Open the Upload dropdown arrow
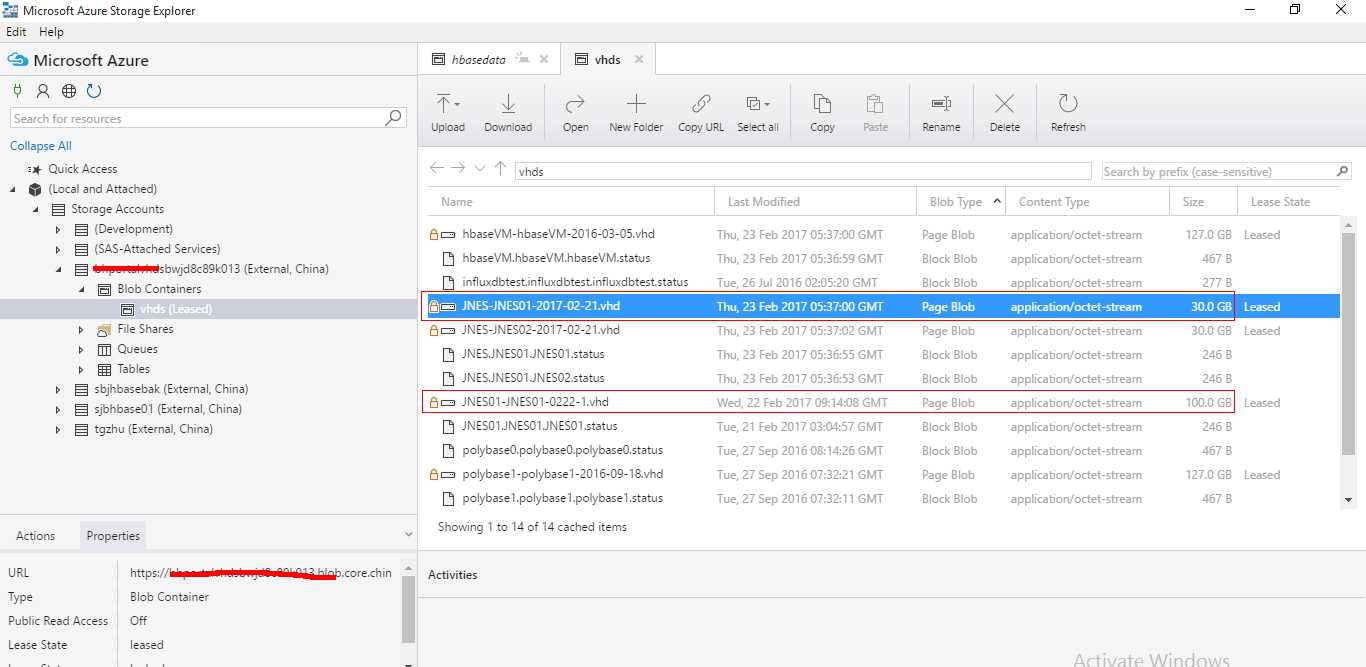The height and width of the screenshot is (667, 1366). point(457,104)
